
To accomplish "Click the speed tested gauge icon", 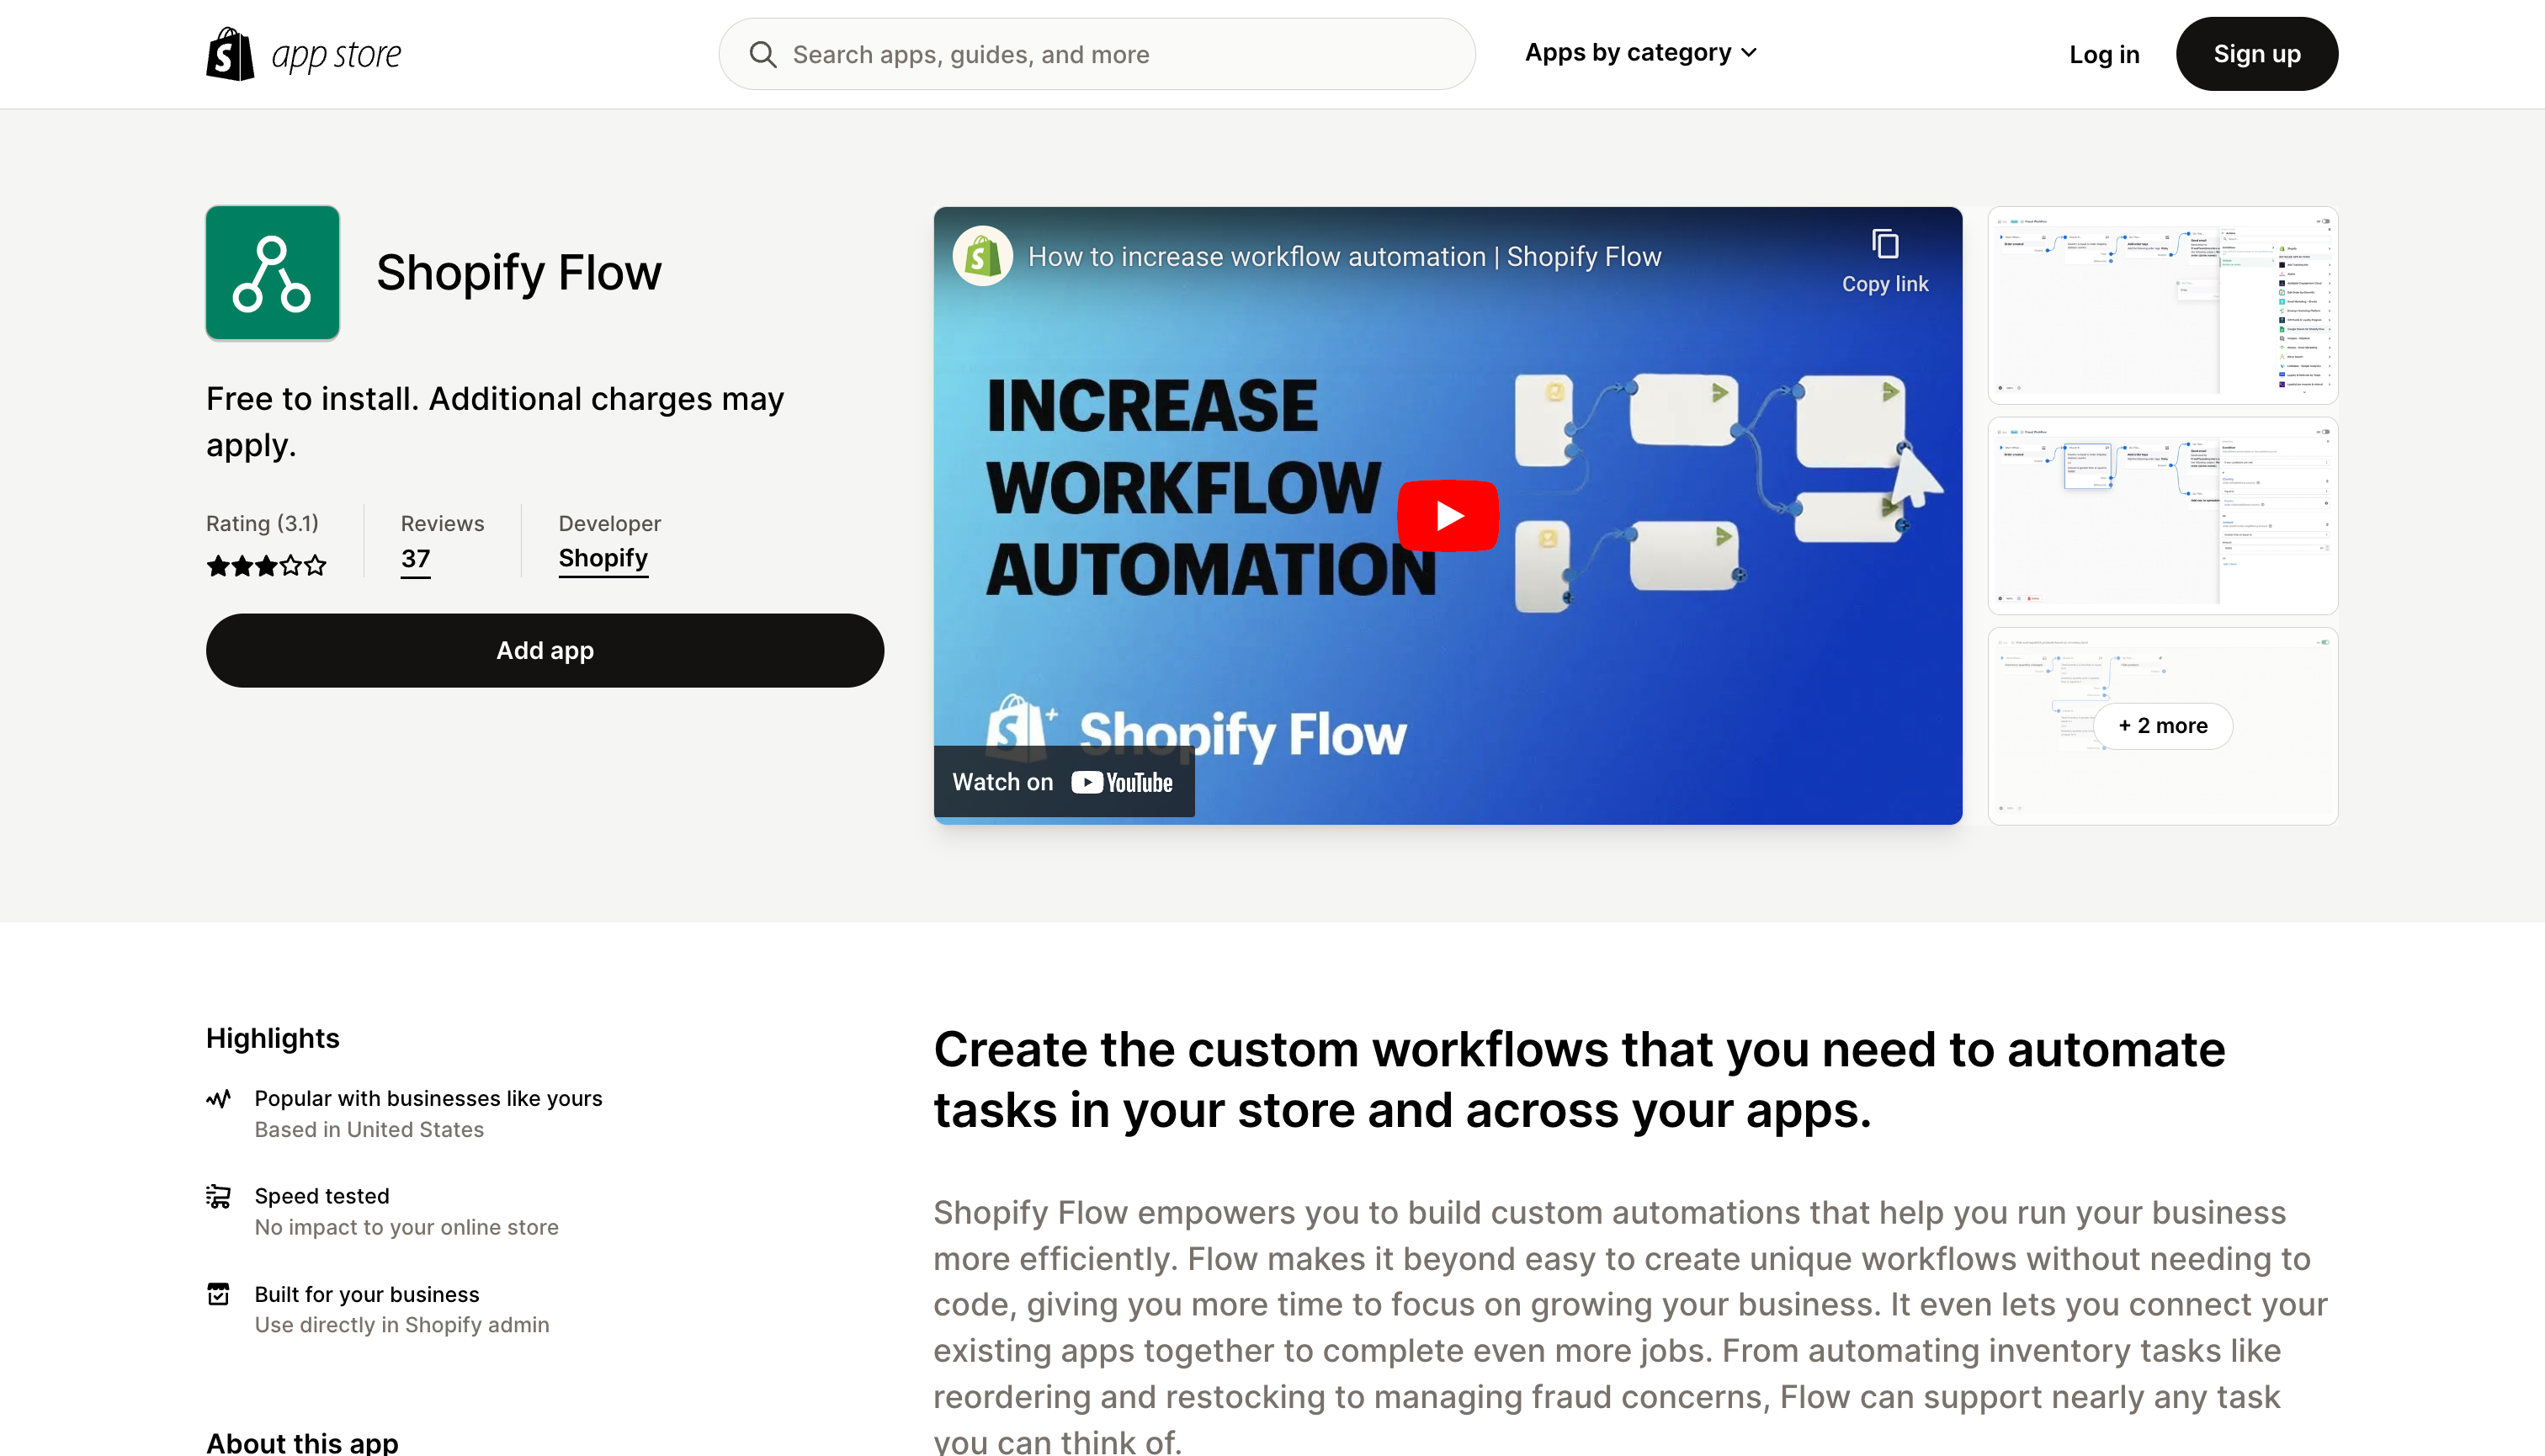I will (217, 1196).
